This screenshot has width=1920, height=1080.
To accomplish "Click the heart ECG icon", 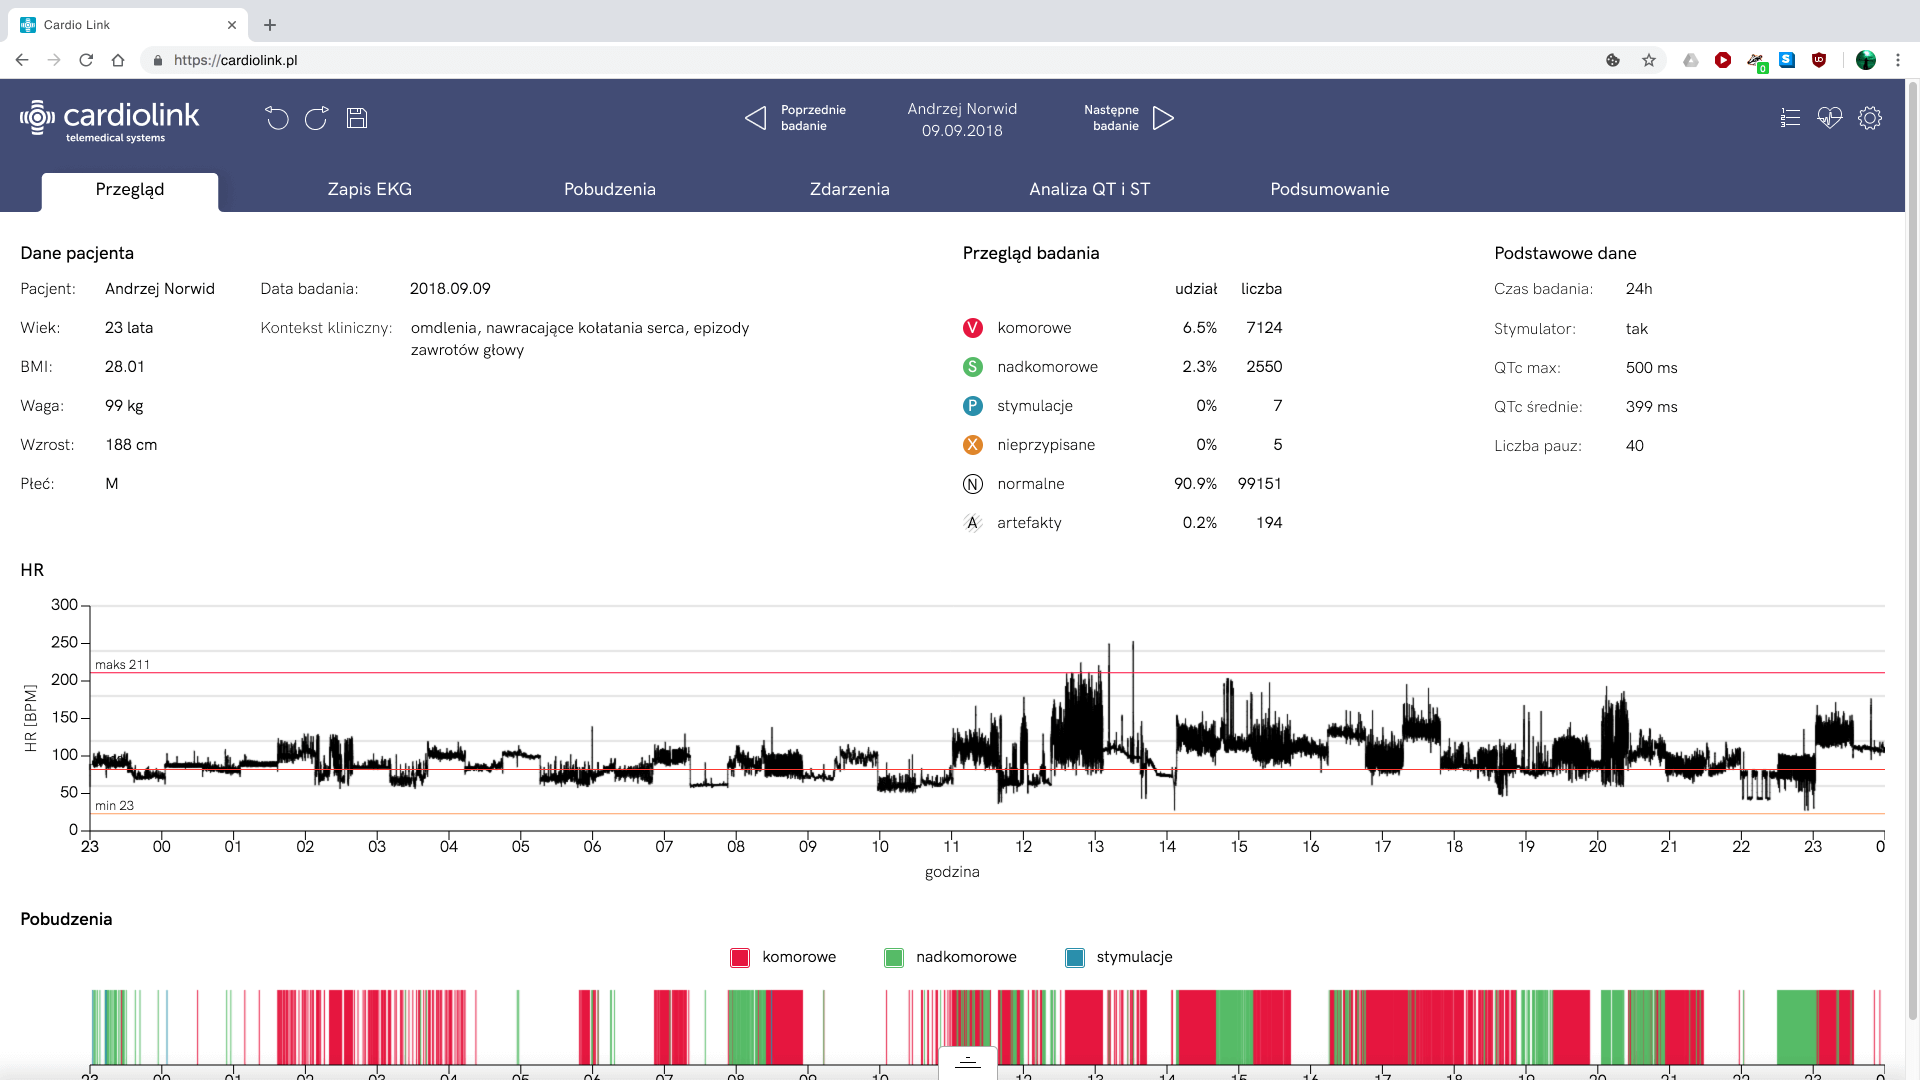I will [1829, 118].
